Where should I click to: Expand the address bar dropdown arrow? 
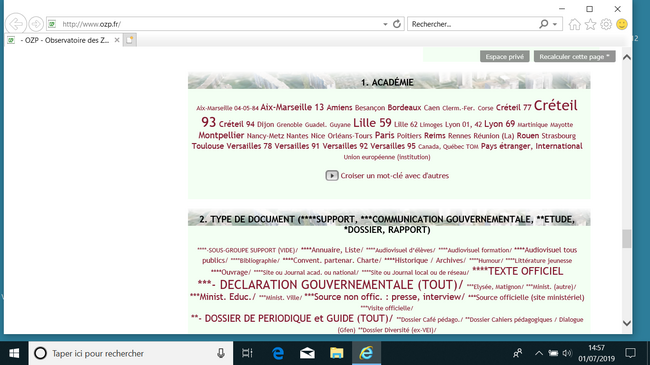click(385, 24)
